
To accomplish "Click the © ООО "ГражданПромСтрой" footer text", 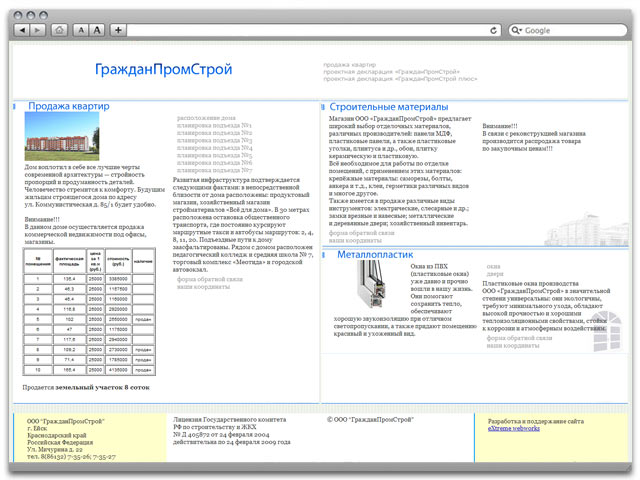I will pos(370,420).
